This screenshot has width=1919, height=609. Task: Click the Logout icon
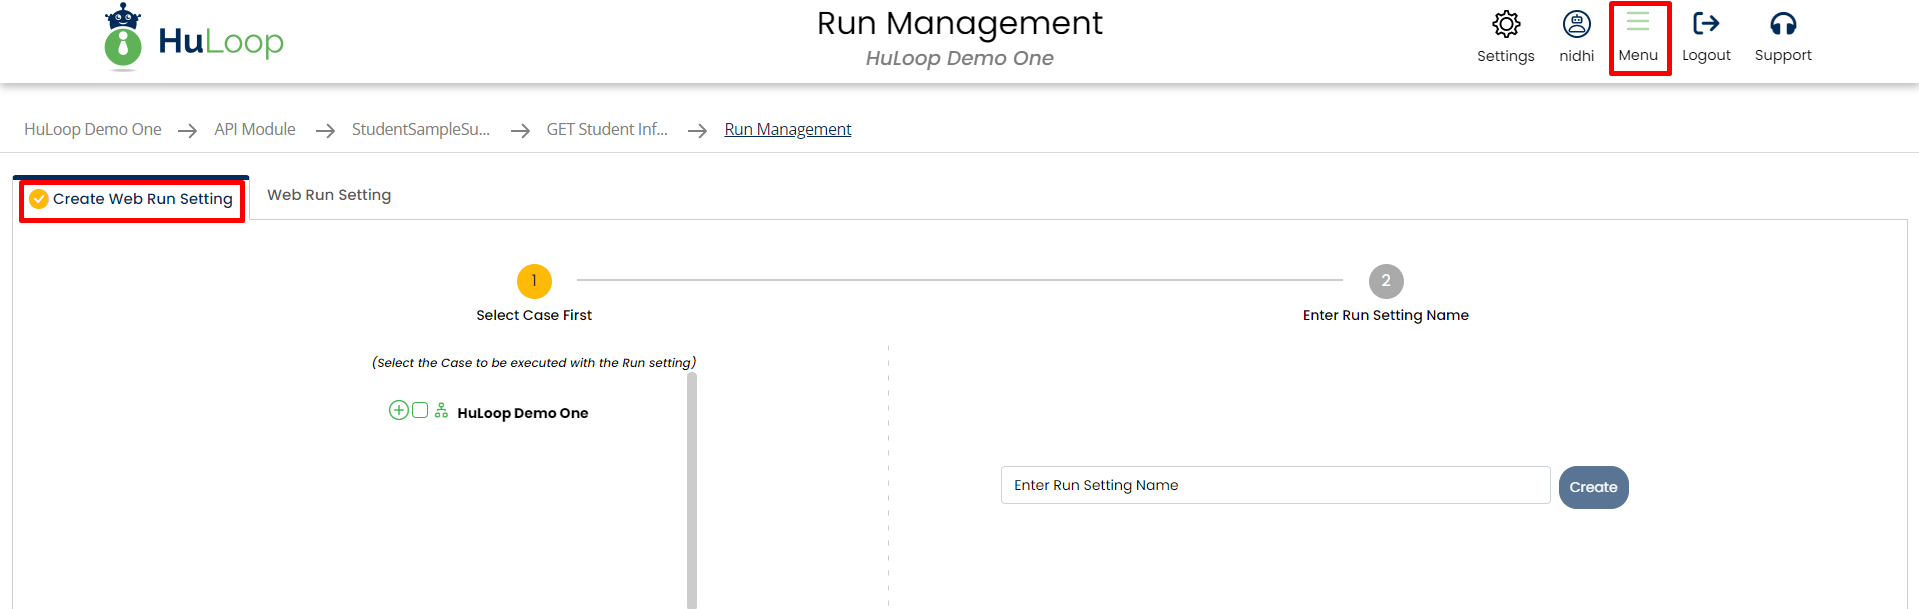(1705, 24)
